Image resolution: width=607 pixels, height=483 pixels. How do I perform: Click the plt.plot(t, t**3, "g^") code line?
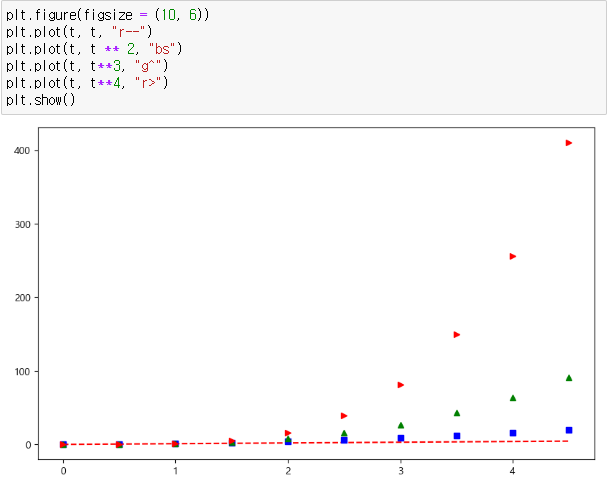[x=87, y=66]
